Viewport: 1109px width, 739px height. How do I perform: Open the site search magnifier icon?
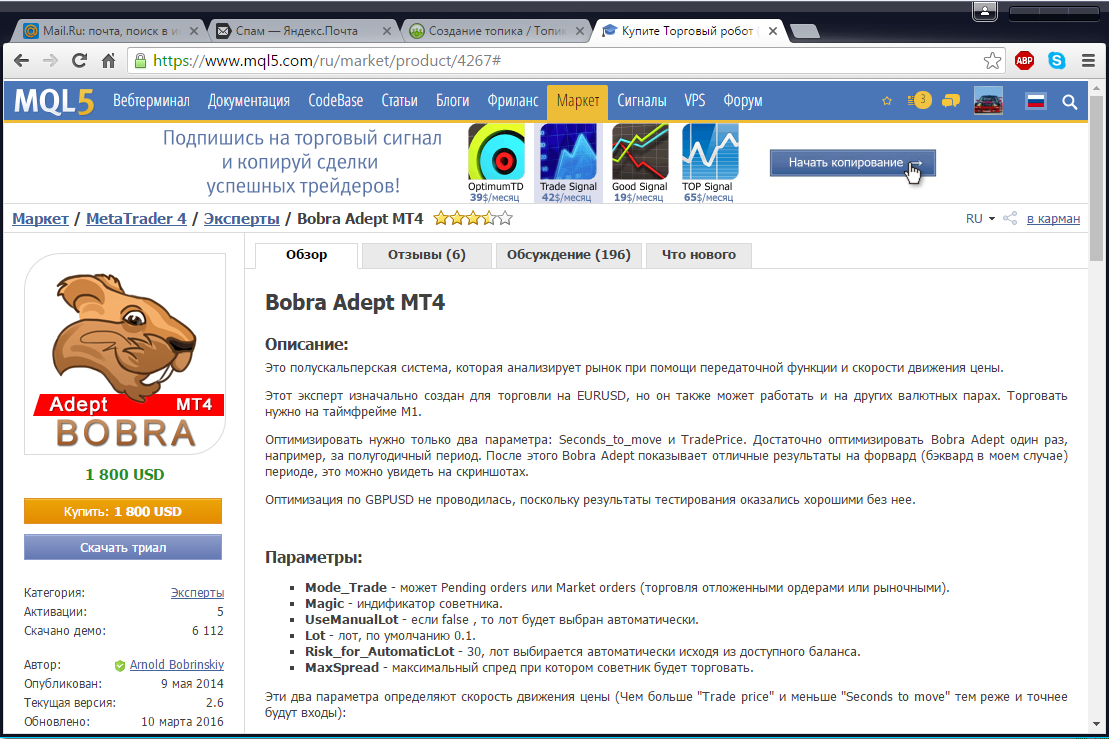pyautogui.click(x=1069, y=102)
